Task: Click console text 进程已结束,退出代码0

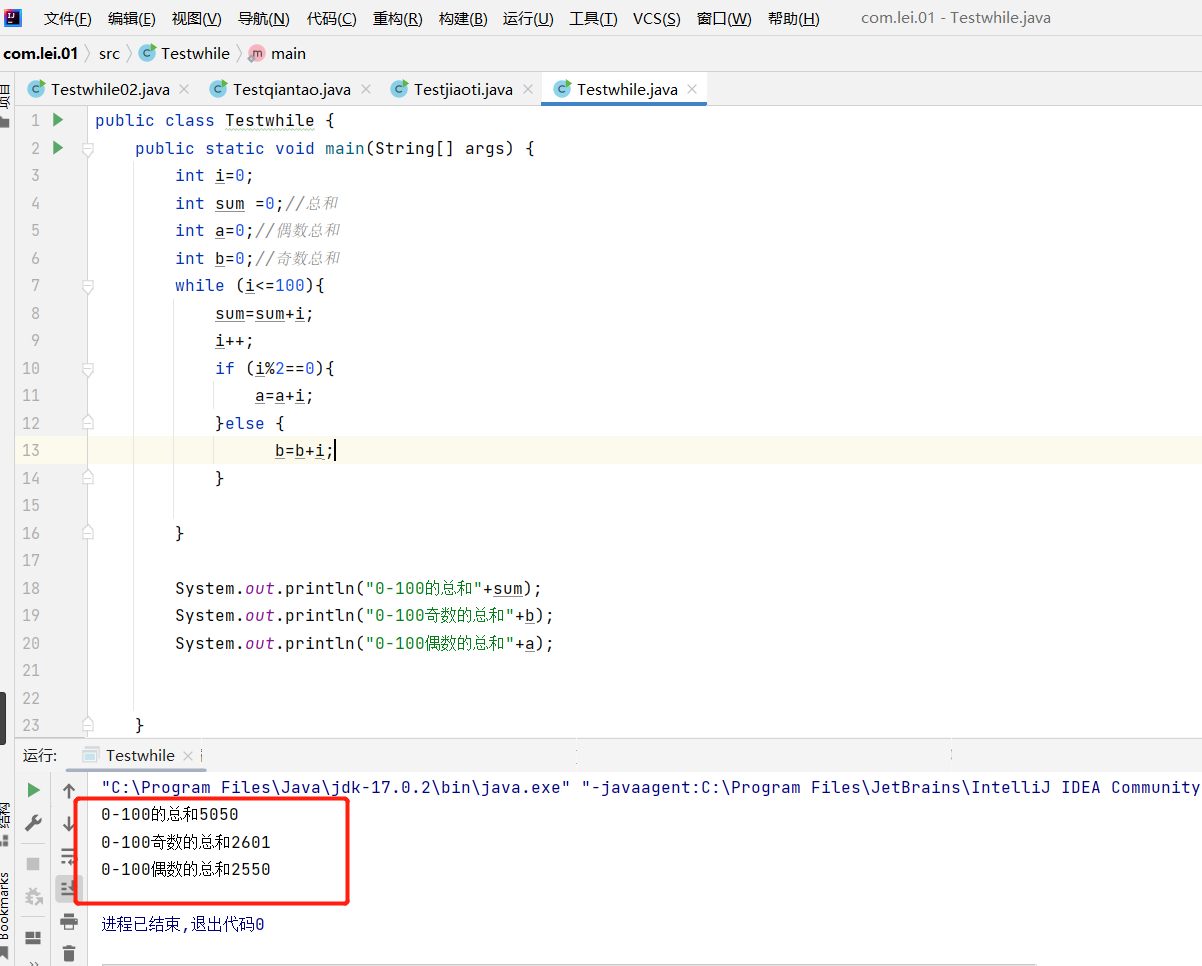Action: (x=183, y=925)
